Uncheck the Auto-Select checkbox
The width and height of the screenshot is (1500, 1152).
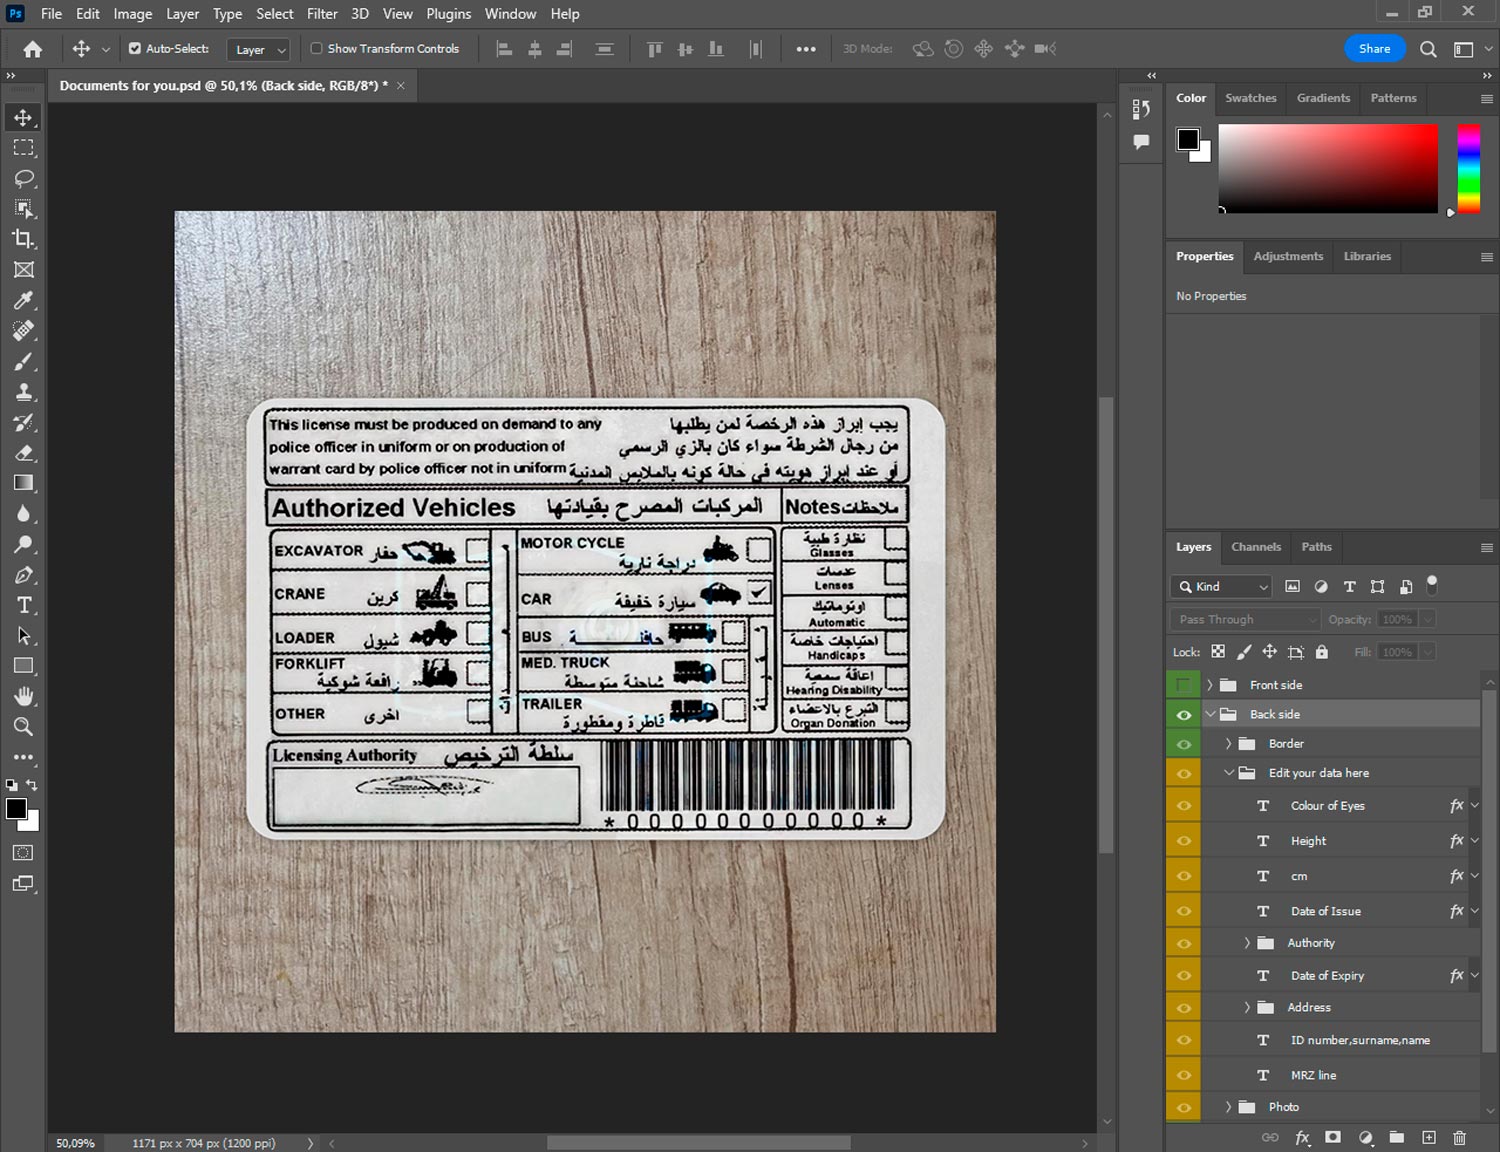[x=135, y=48]
